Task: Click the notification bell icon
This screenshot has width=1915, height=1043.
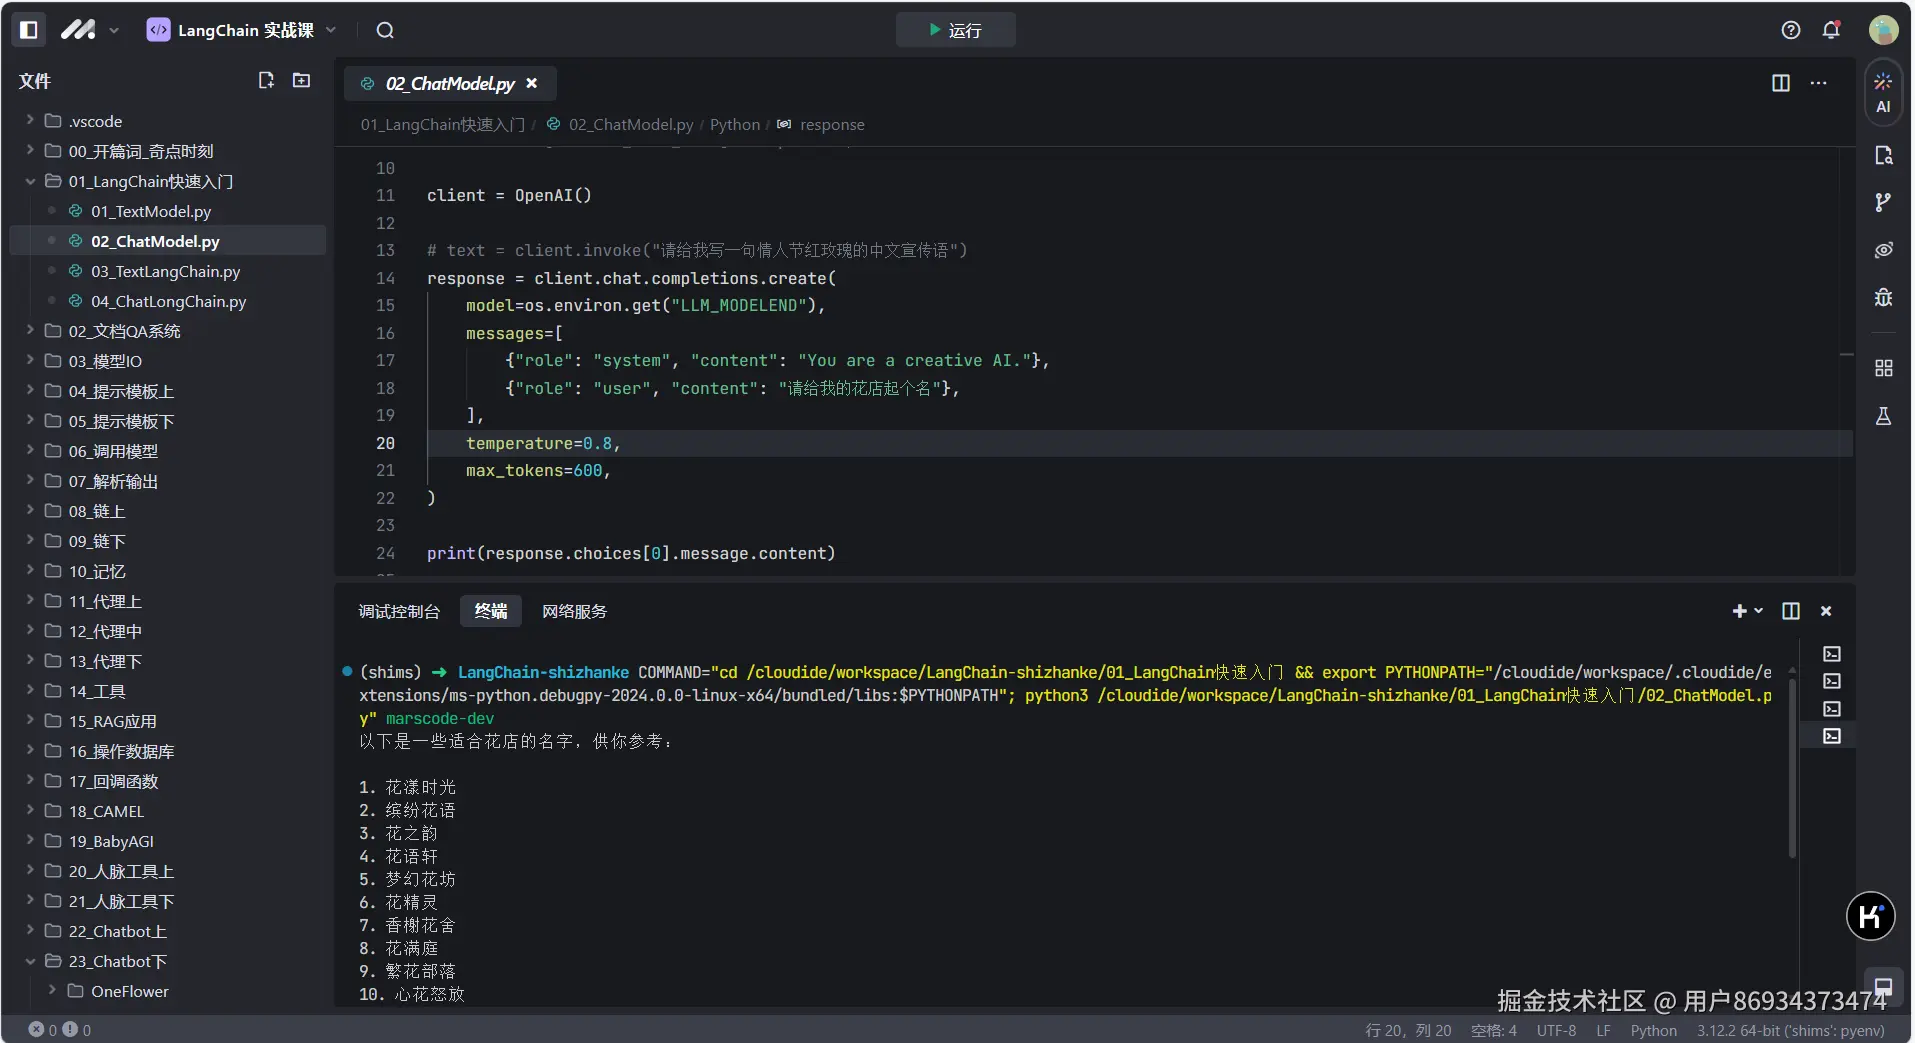Action: (1831, 30)
